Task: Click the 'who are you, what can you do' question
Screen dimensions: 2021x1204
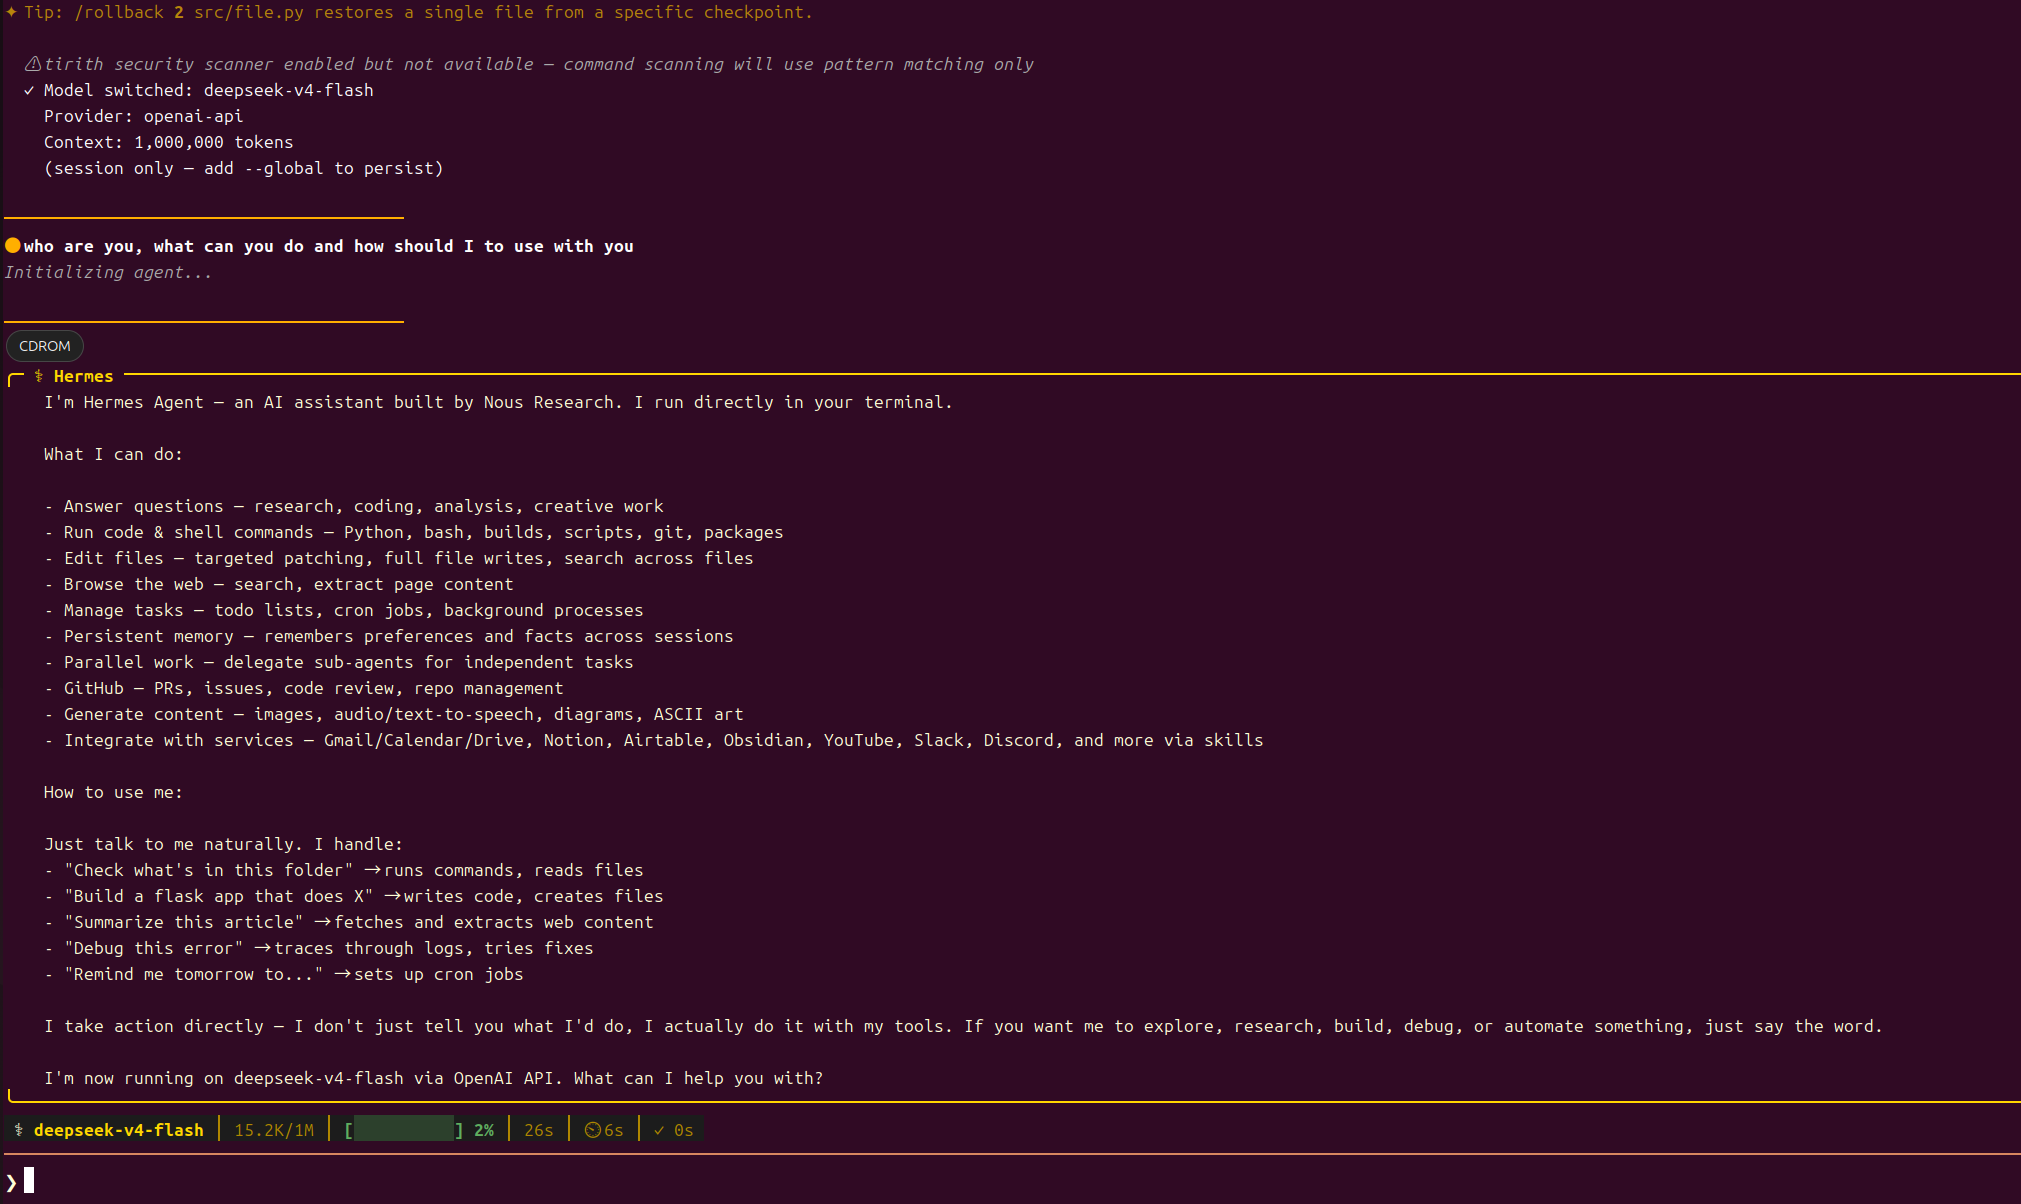Action: tap(329, 246)
